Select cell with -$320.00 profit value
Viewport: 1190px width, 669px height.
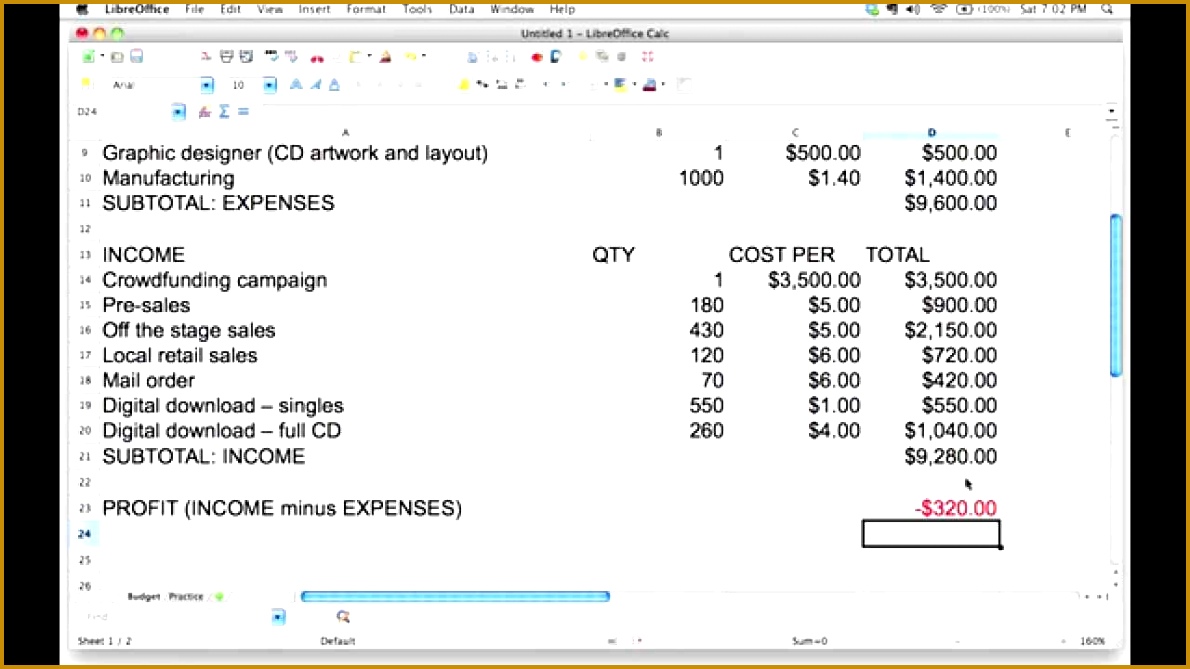point(931,508)
